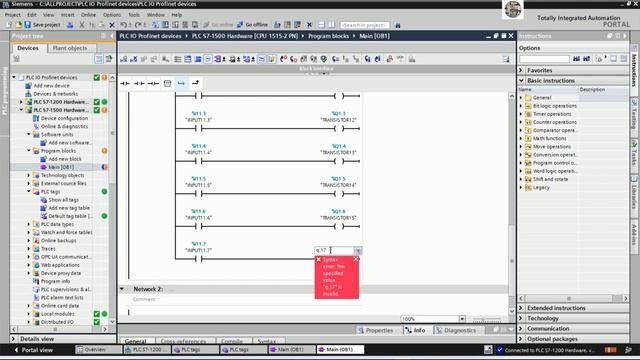
Task: Open the Online menu
Action: point(88,15)
